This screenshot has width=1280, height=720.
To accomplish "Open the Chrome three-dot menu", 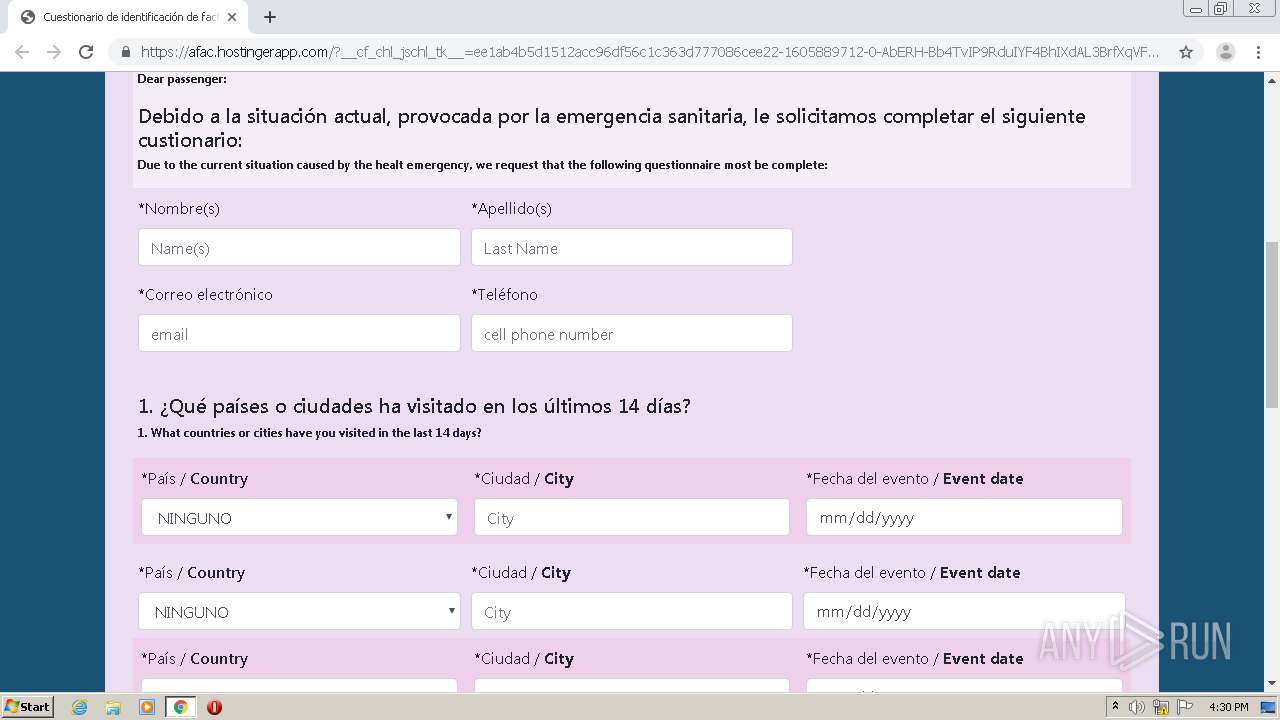I will (x=1258, y=52).
